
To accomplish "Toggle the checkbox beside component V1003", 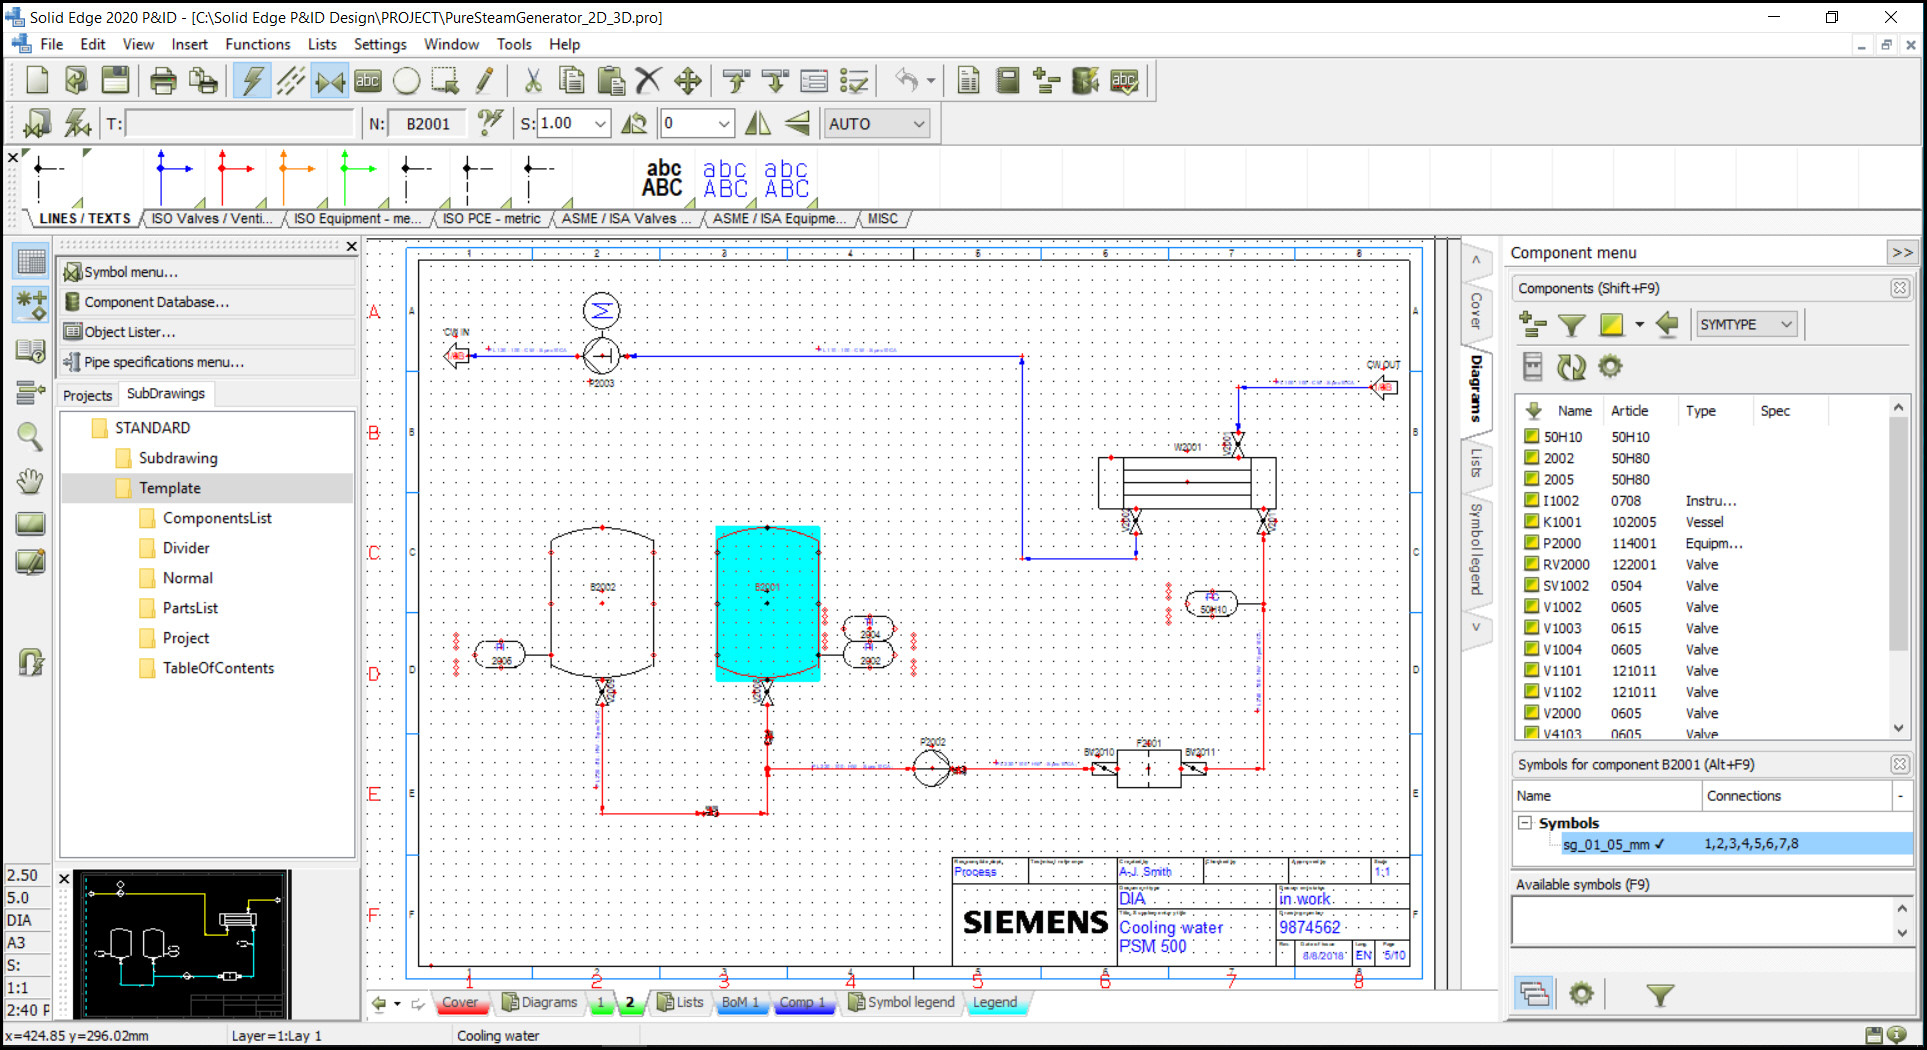I will pyautogui.click(x=1533, y=628).
